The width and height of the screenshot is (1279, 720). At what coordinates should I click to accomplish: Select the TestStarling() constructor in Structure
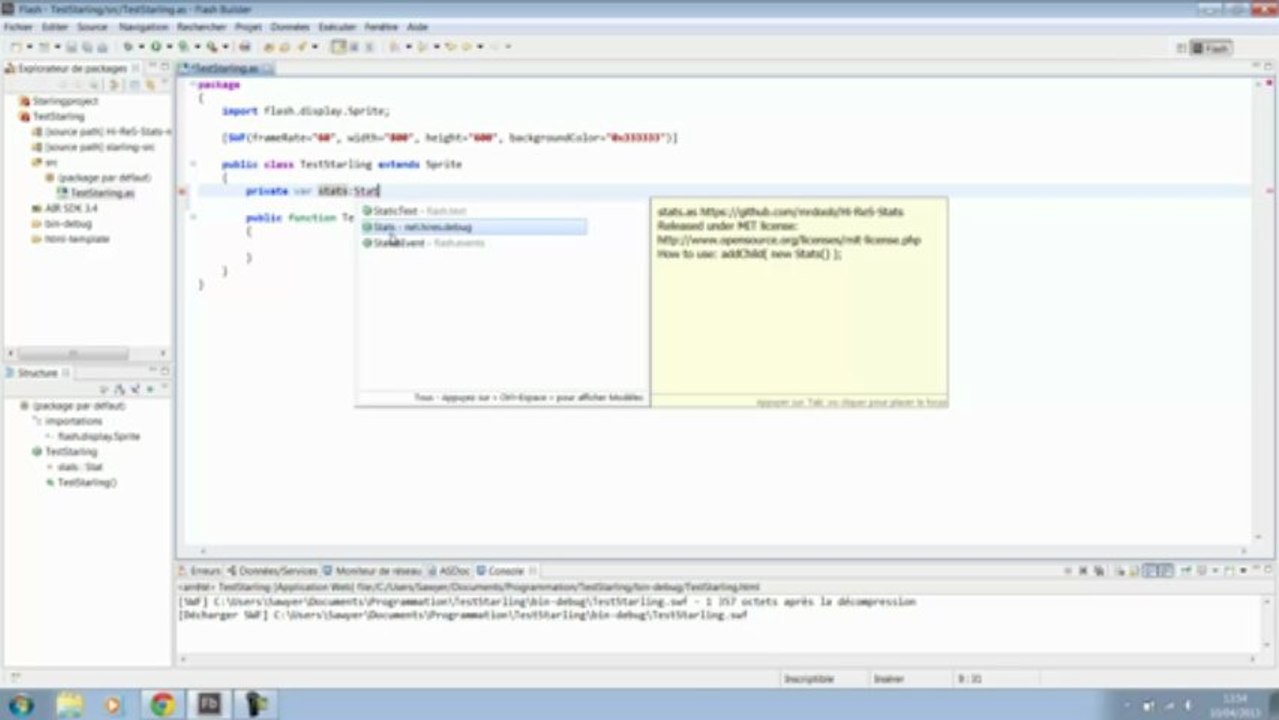[81, 482]
